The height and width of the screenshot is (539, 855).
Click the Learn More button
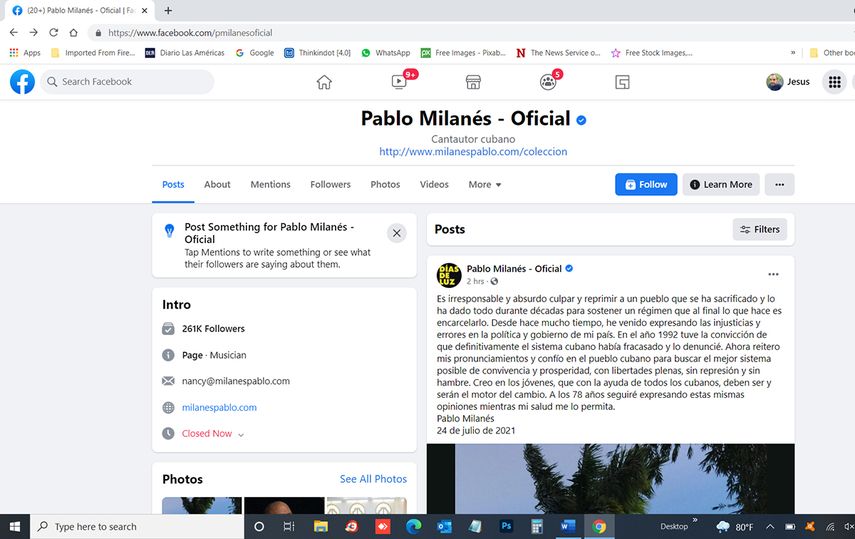click(721, 184)
